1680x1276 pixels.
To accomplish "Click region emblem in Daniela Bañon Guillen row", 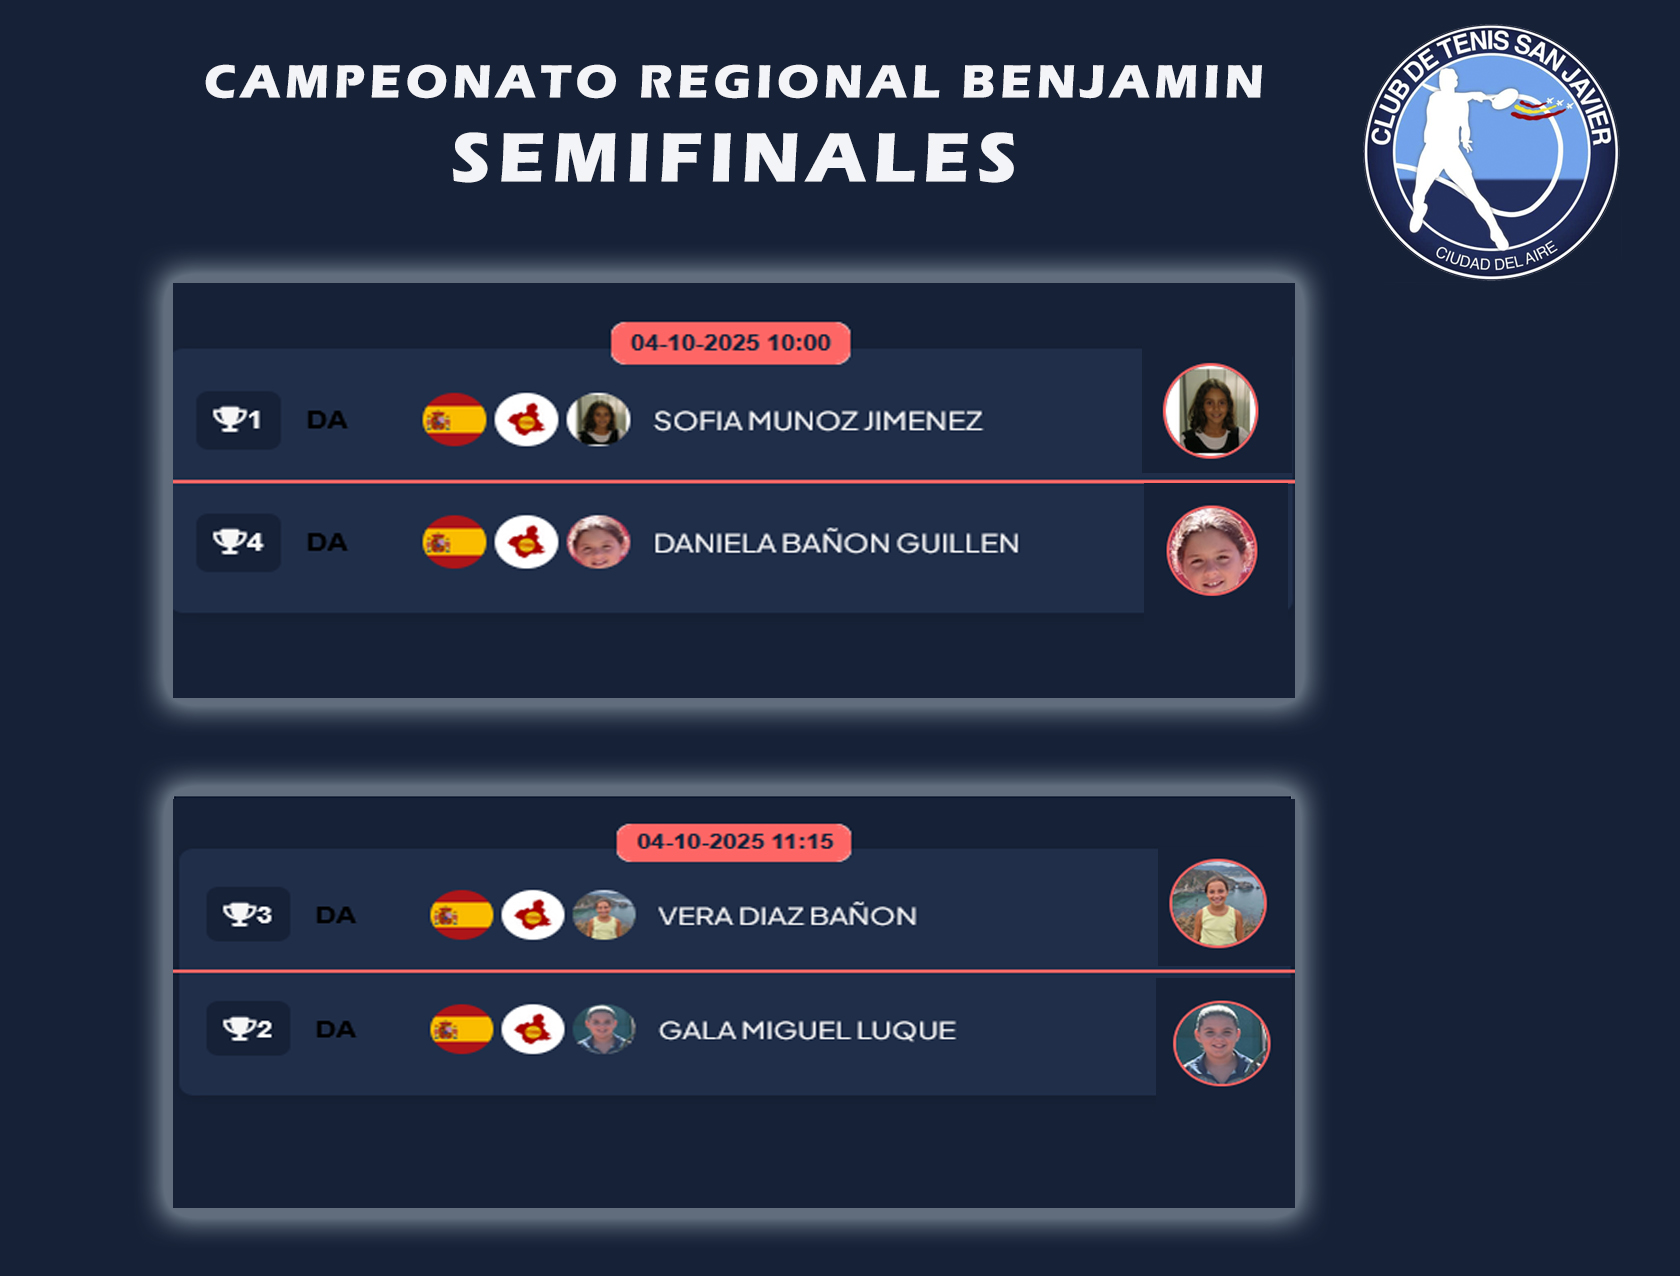I will tap(526, 543).
